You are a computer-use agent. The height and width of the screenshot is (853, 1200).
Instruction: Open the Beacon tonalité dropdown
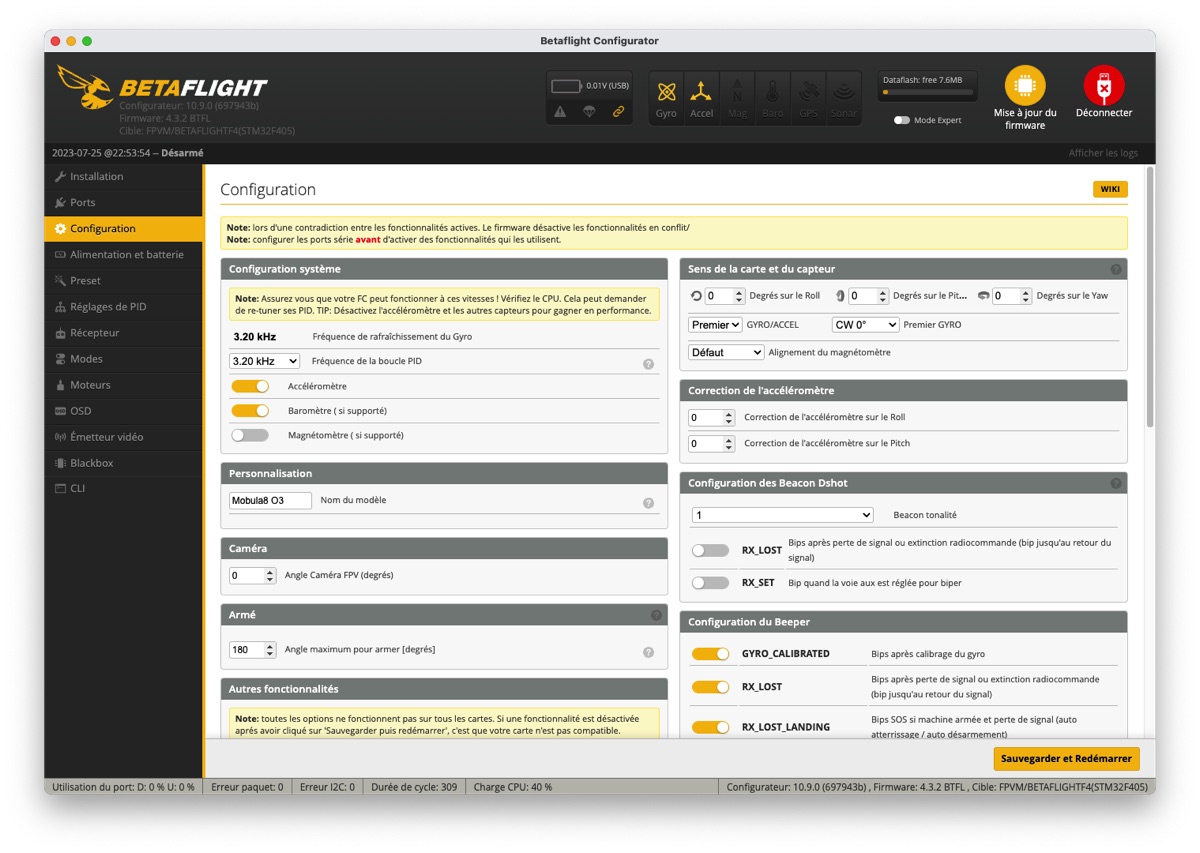coord(783,515)
